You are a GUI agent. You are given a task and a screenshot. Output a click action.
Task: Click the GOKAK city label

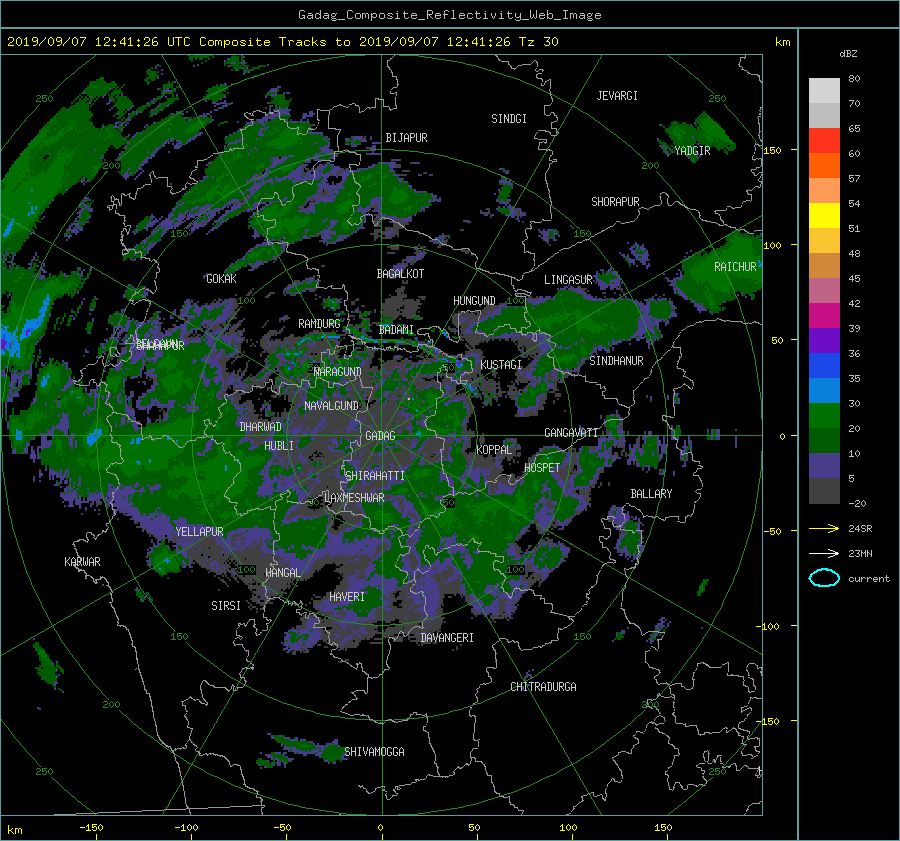[x=221, y=278]
